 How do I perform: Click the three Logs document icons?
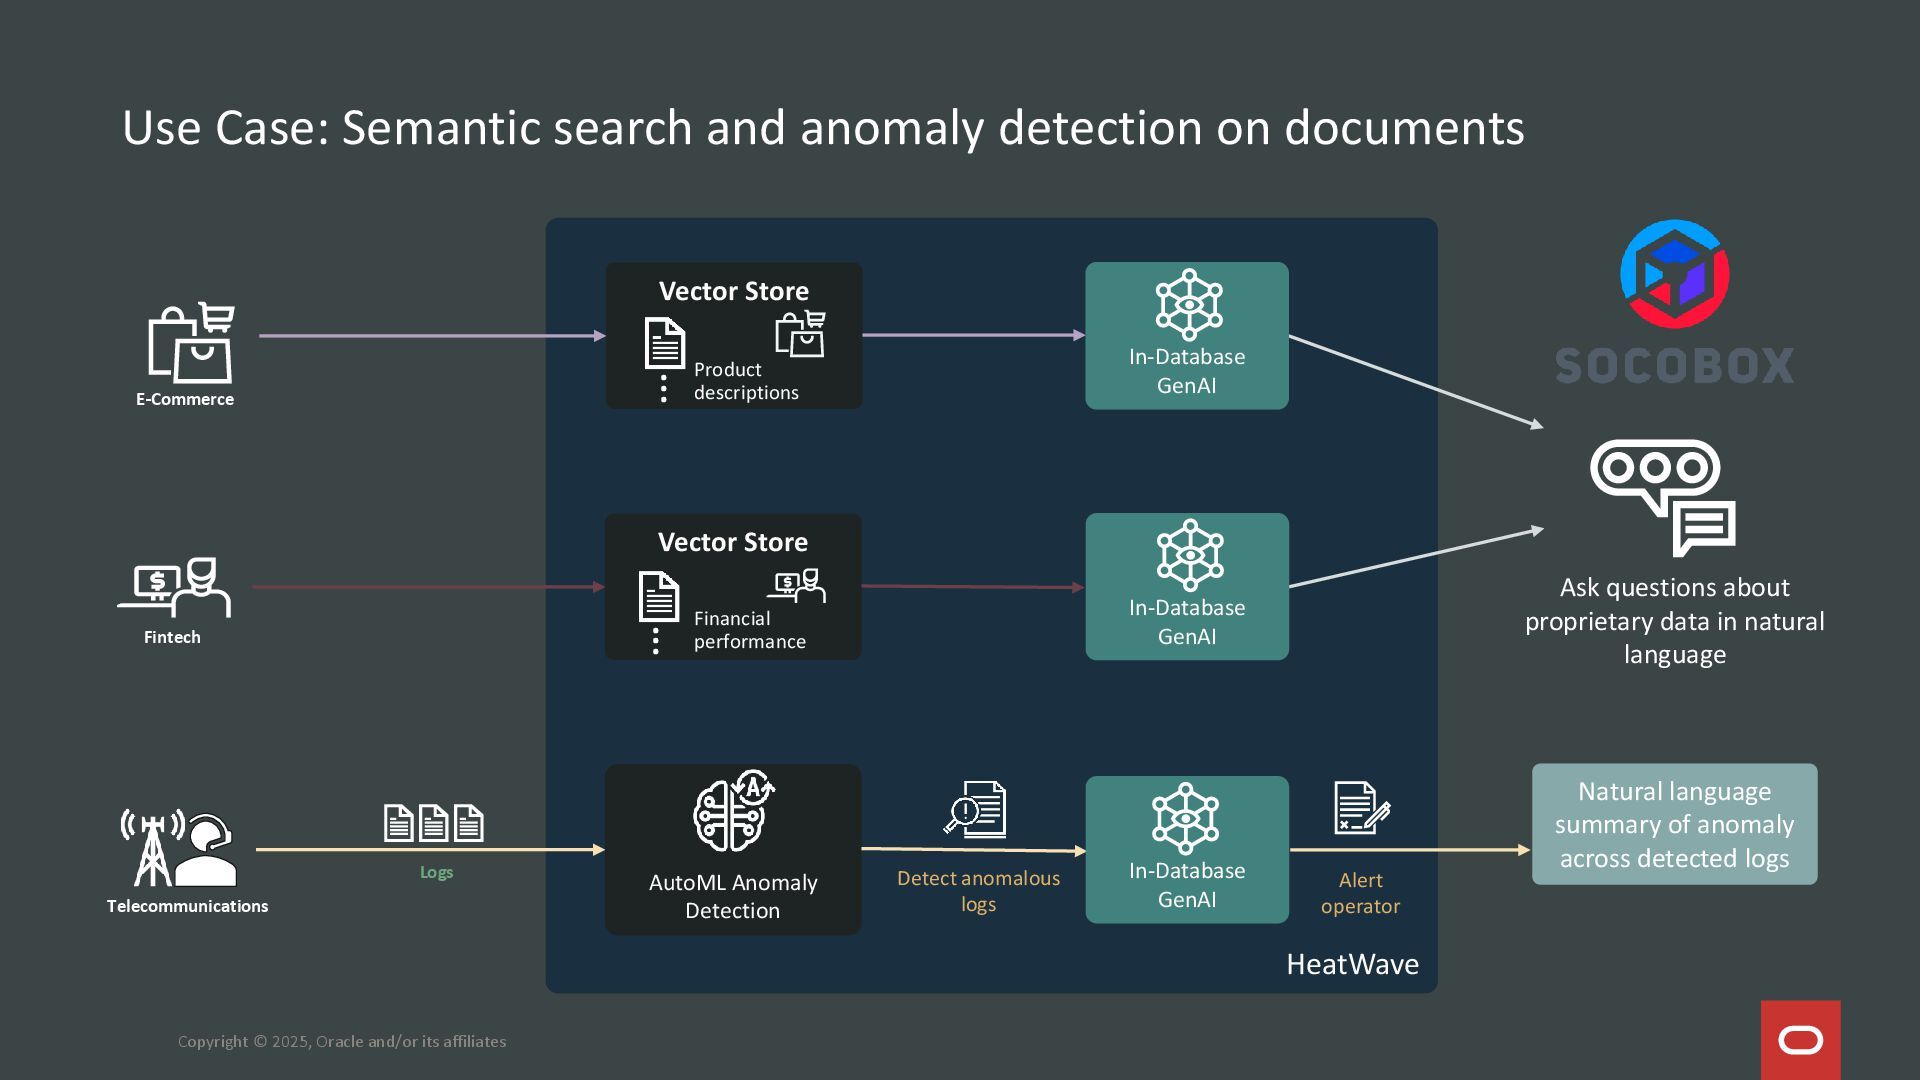pos(434,823)
